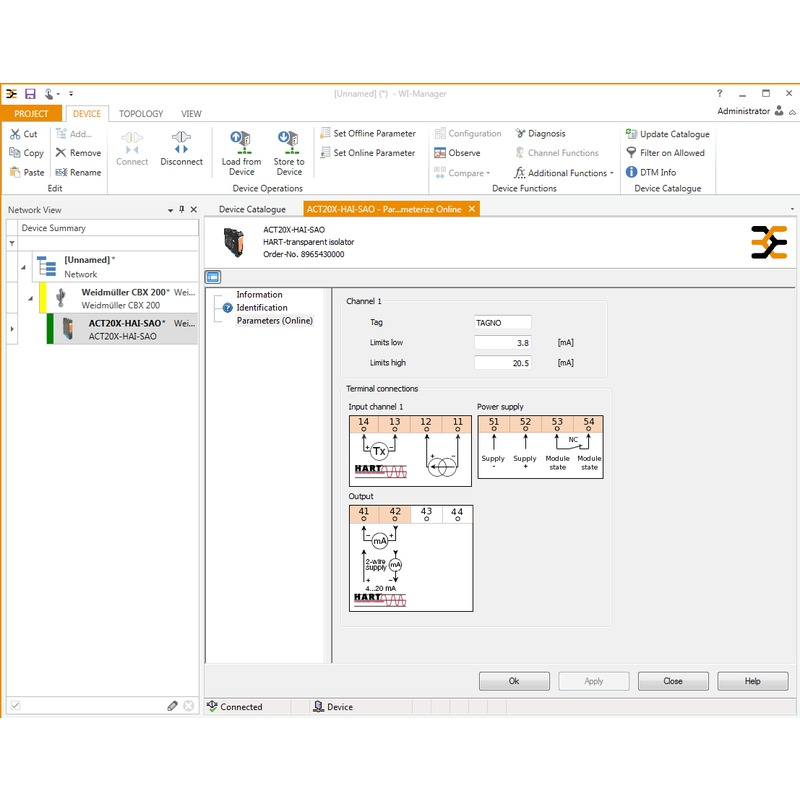Open the document tabs overflow arrow
This screenshot has height=800, width=800.
[x=792, y=209]
